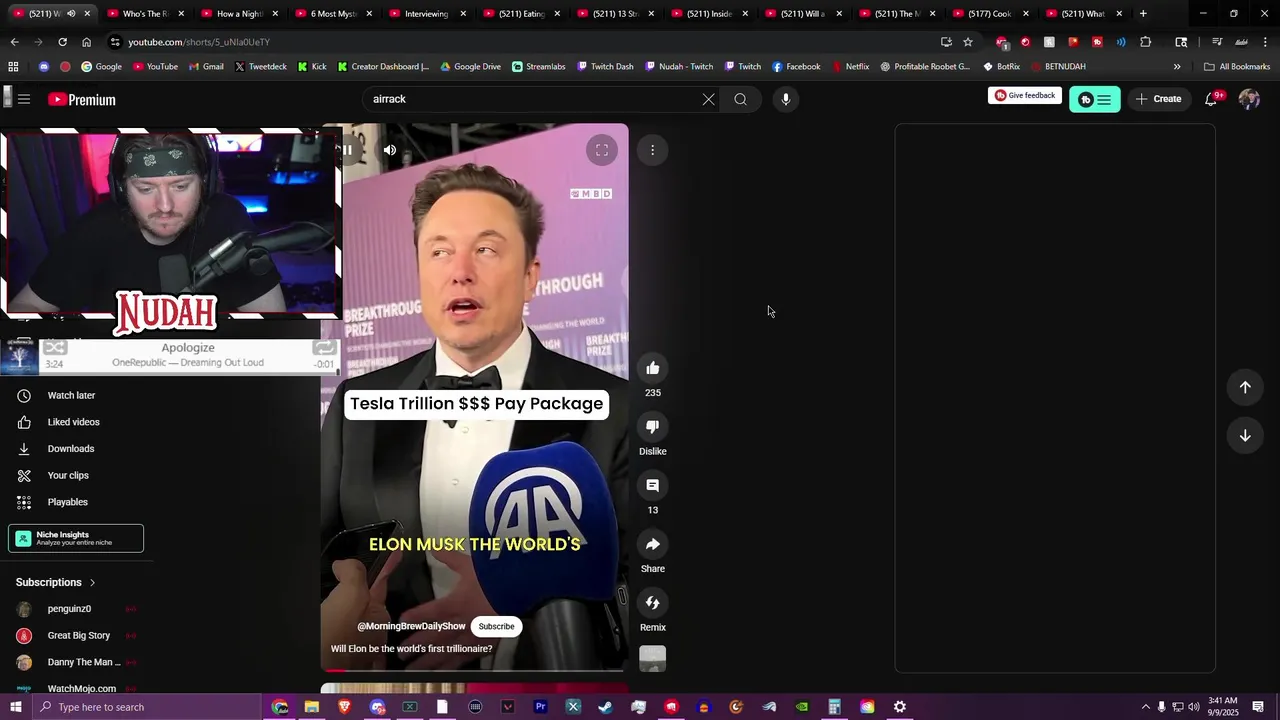Open browser extensions puzzle icon
The width and height of the screenshot is (1280, 720).
[x=1146, y=42]
